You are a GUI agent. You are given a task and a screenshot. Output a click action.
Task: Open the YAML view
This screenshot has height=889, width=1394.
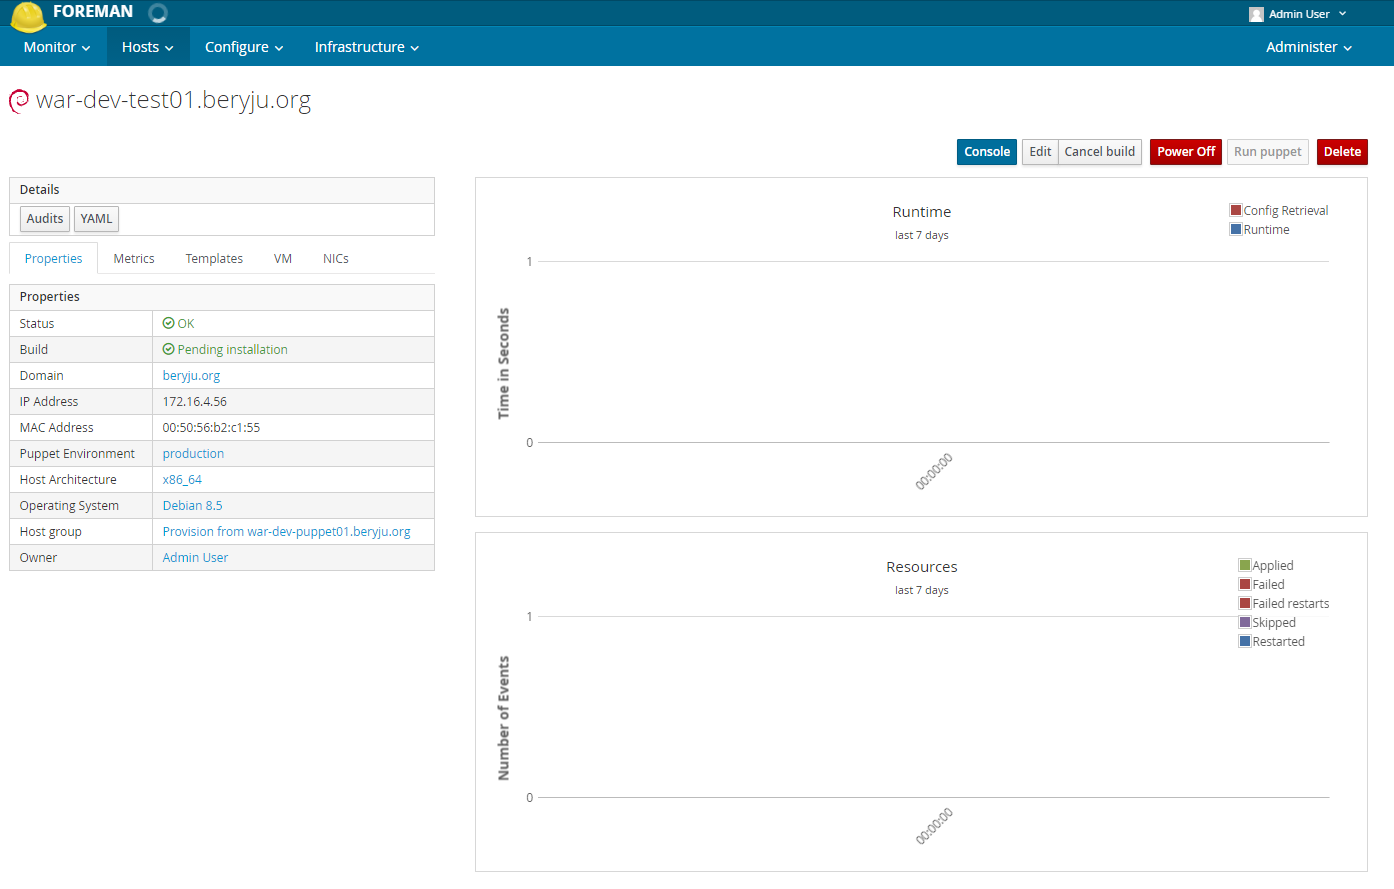[x=96, y=219]
